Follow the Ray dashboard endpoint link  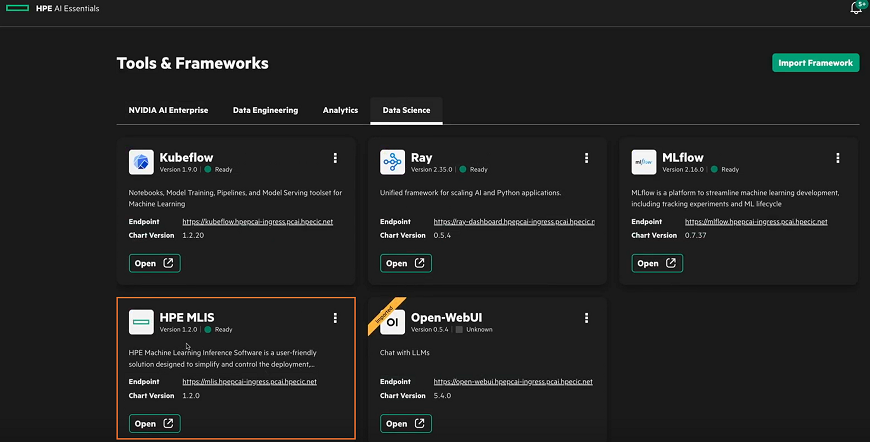pyautogui.click(x=514, y=222)
